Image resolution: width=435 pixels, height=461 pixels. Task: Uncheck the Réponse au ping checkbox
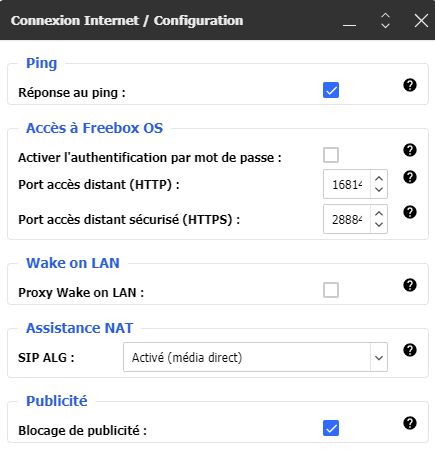tap(331, 90)
